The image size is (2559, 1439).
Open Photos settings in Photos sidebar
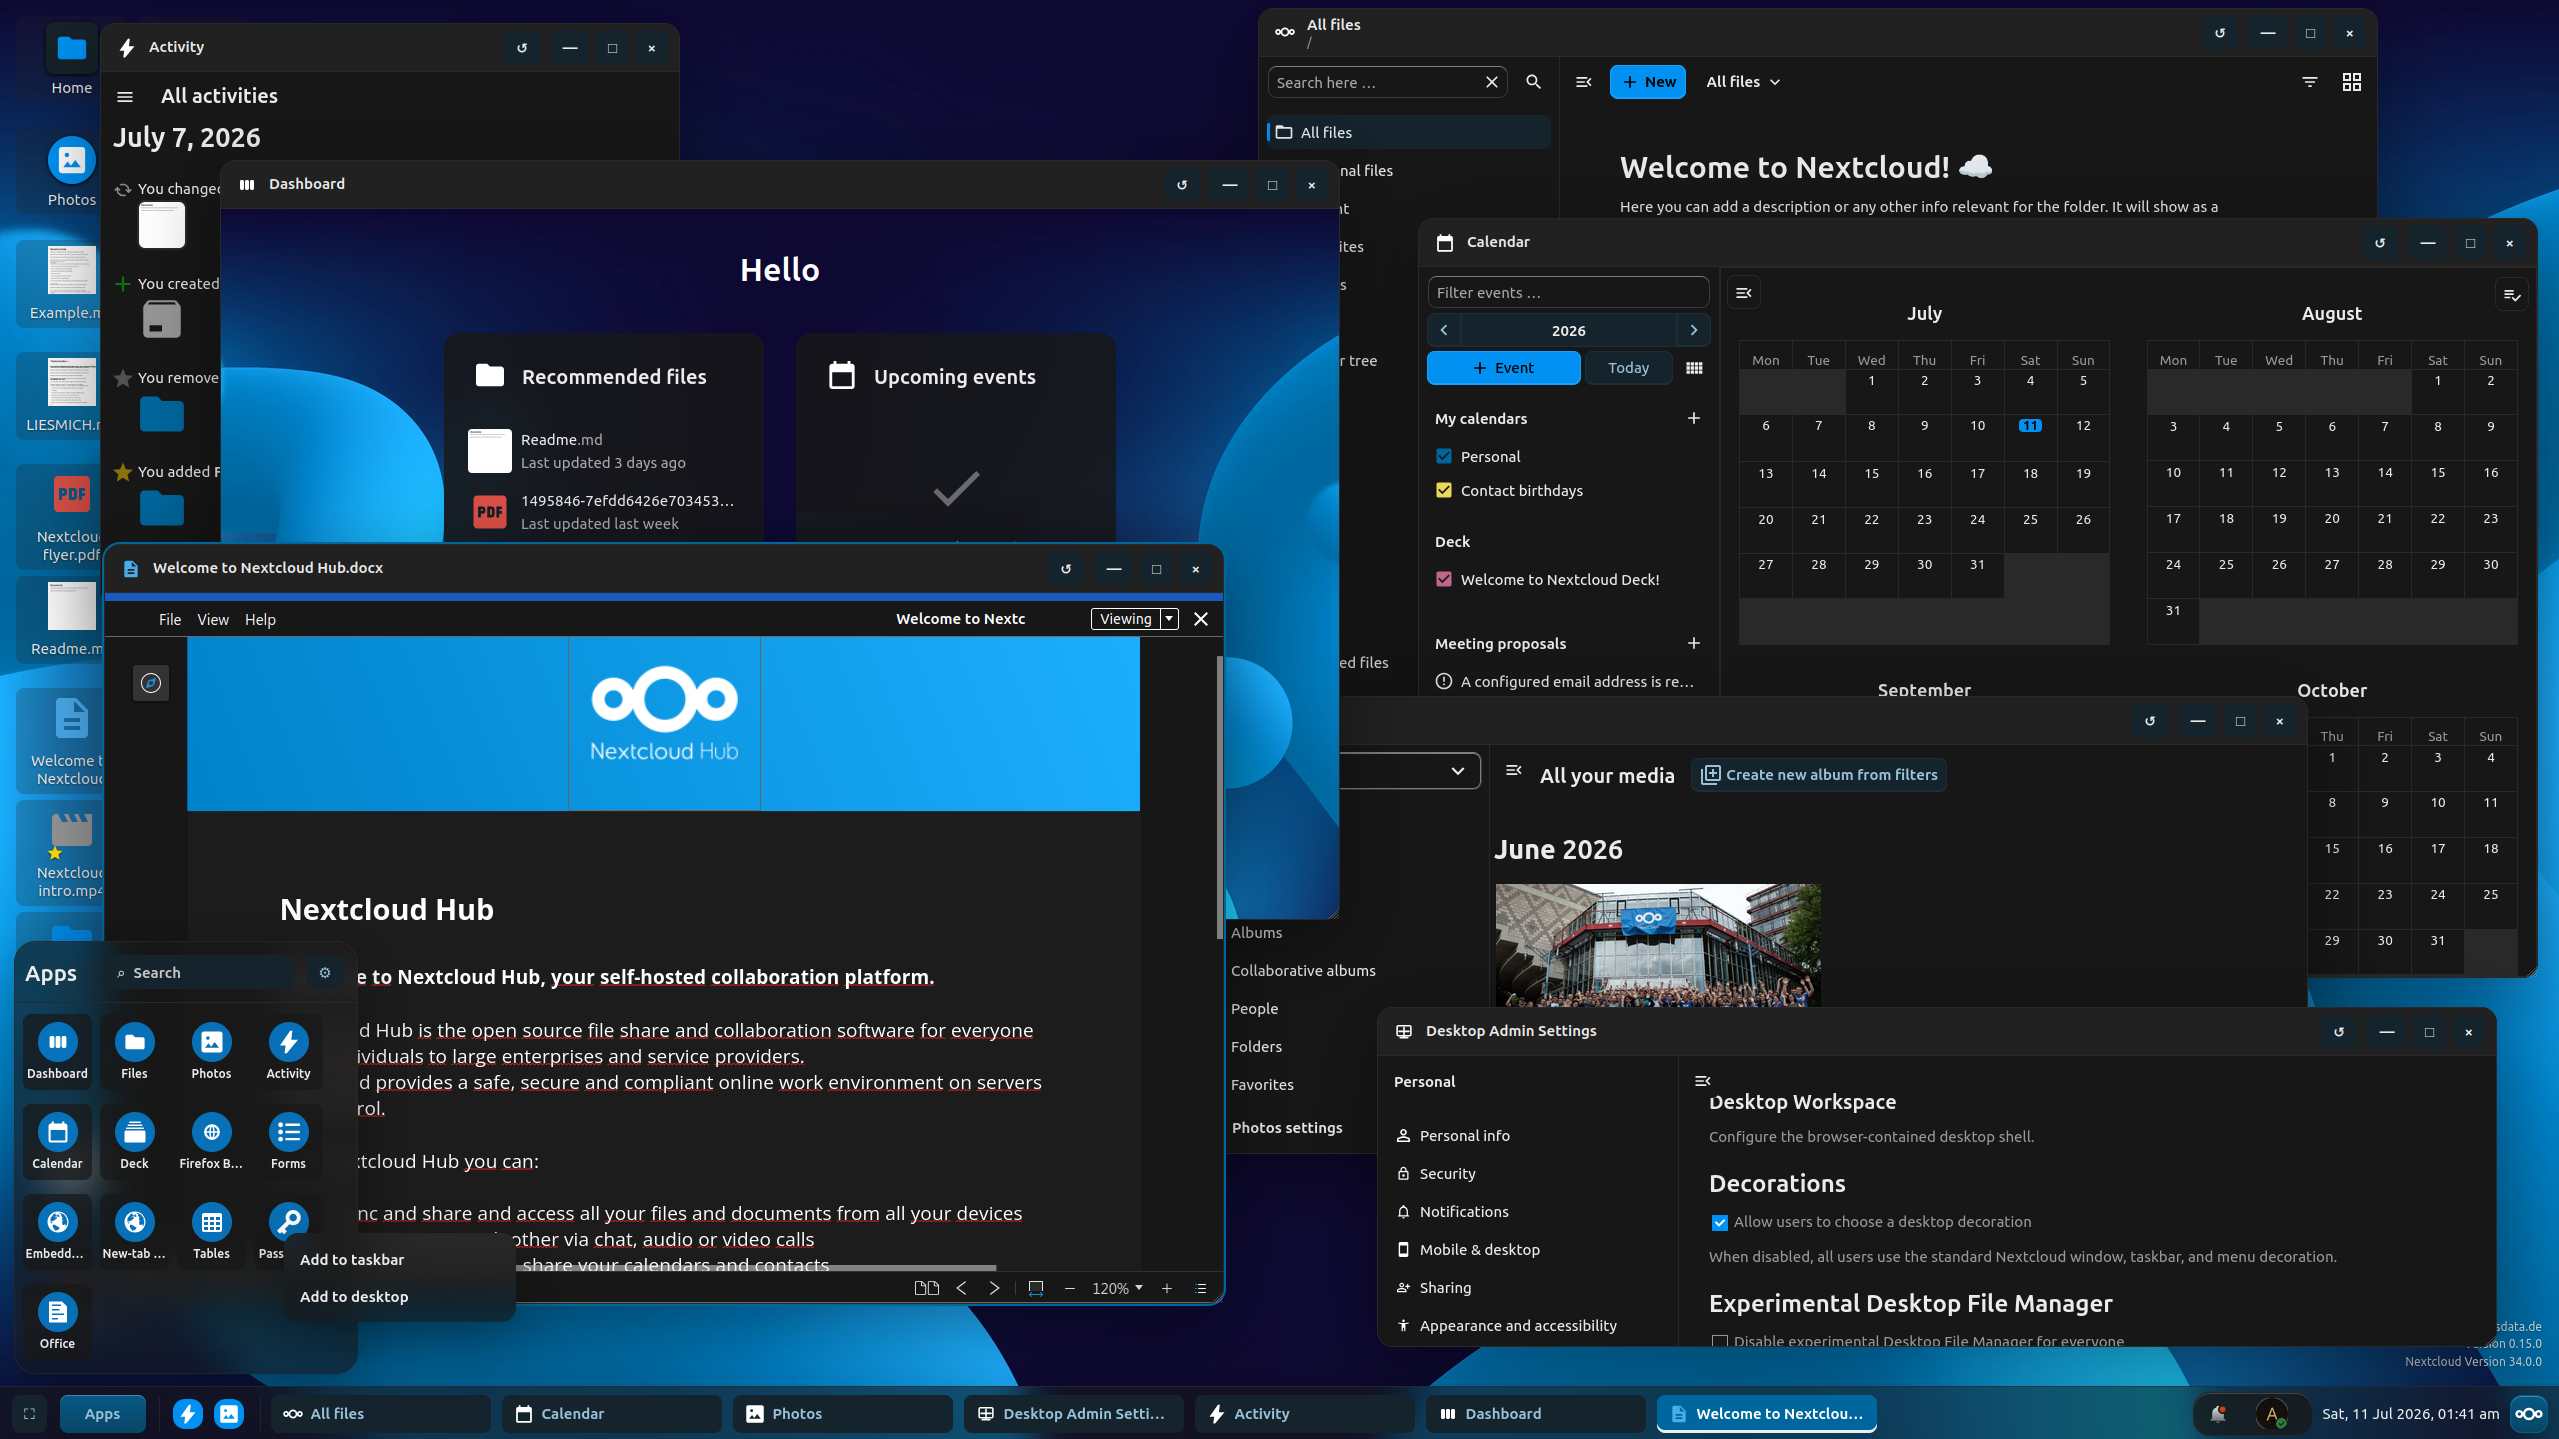pos(1287,1128)
